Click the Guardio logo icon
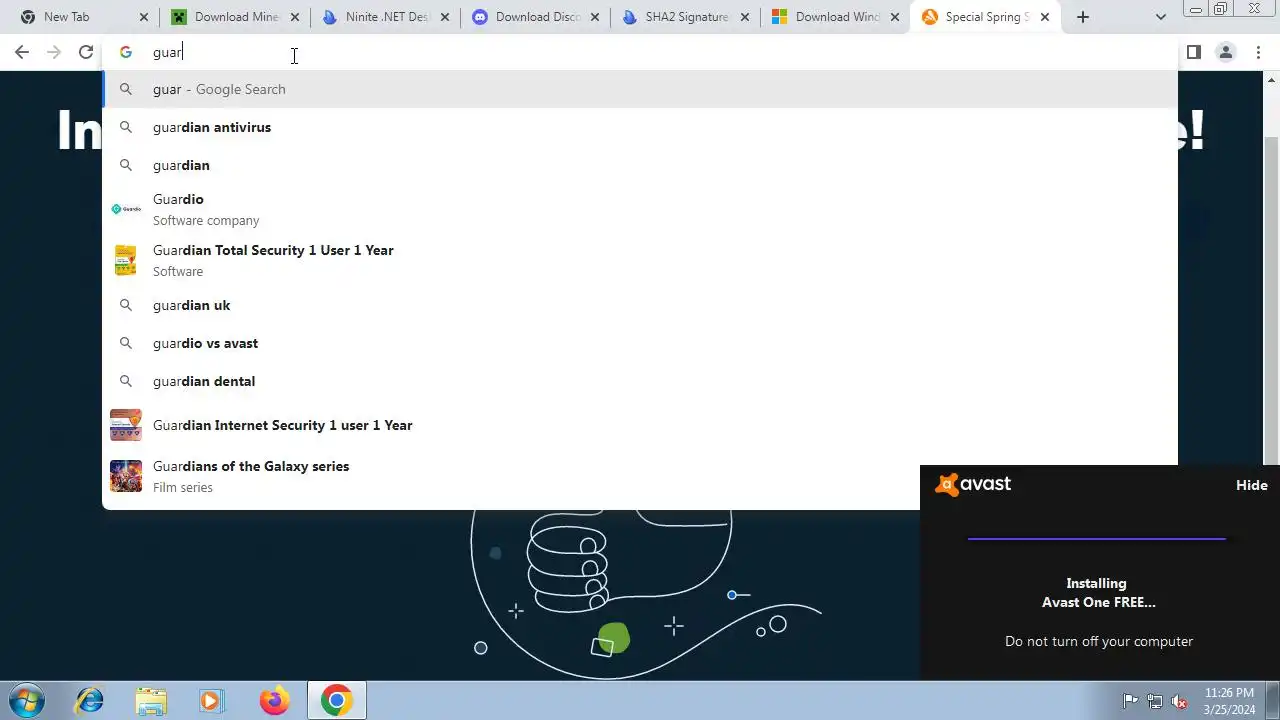The height and width of the screenshot is (720, 1280). coord(126,209)
